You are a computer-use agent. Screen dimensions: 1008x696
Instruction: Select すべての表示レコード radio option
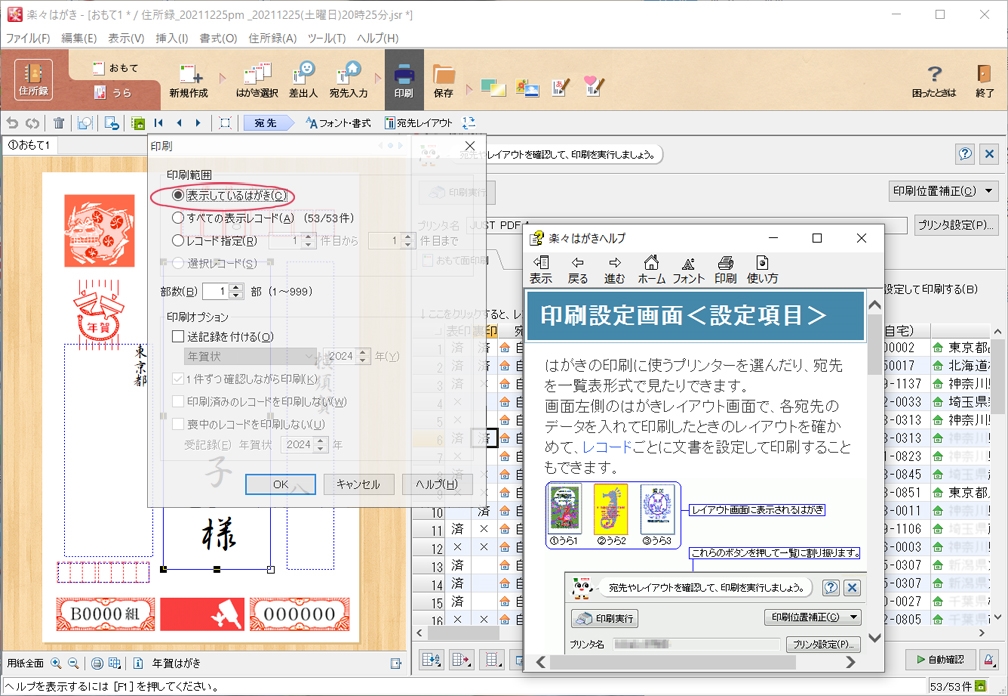178,218
